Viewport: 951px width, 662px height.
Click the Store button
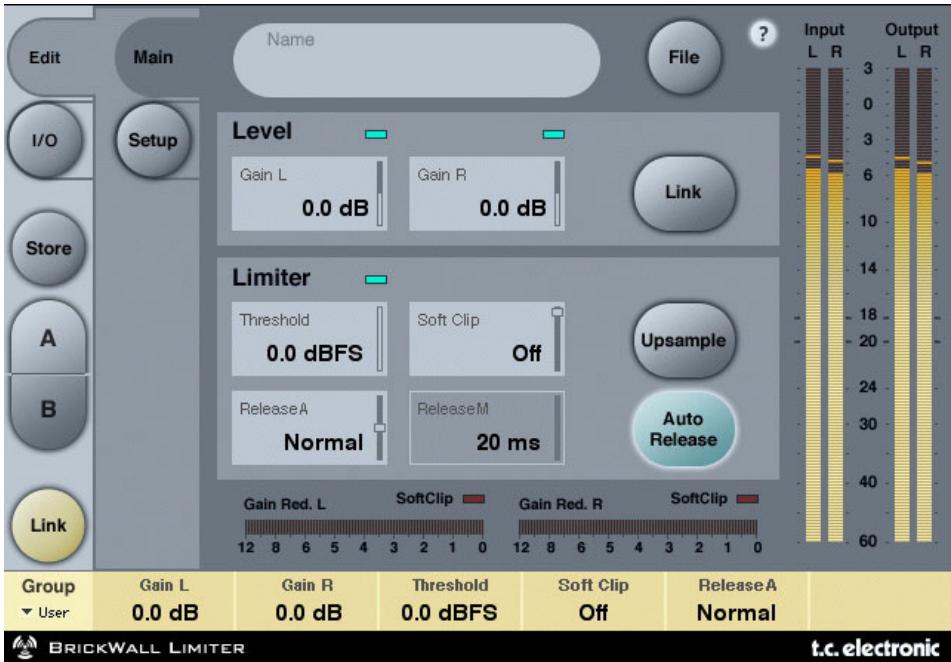tap(48, 248)
